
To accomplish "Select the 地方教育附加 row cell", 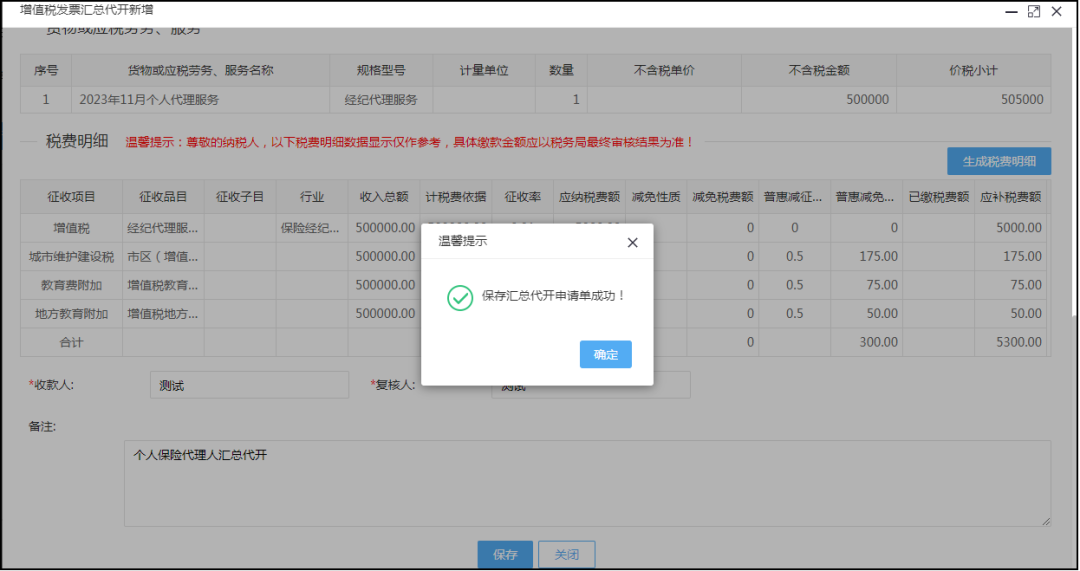I will (x=71, y=314).
